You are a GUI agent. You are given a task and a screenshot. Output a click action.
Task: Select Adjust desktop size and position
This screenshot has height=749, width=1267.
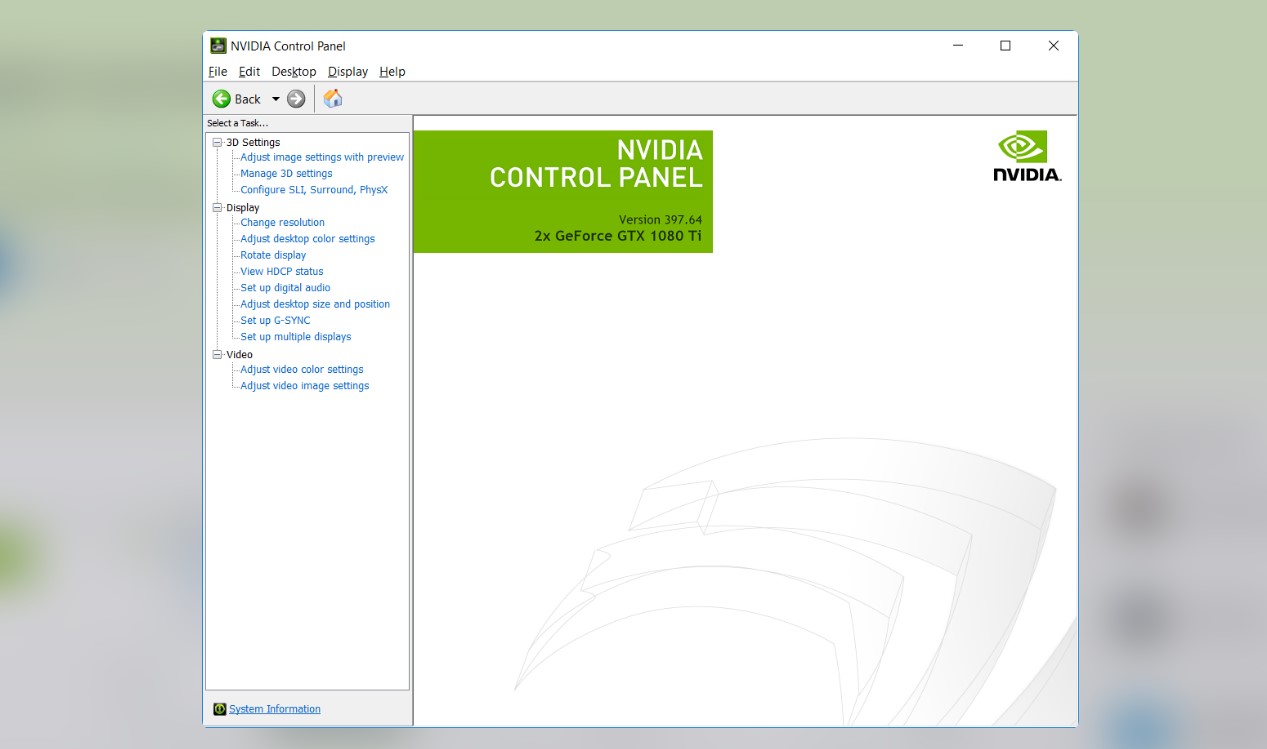point(315,304)
